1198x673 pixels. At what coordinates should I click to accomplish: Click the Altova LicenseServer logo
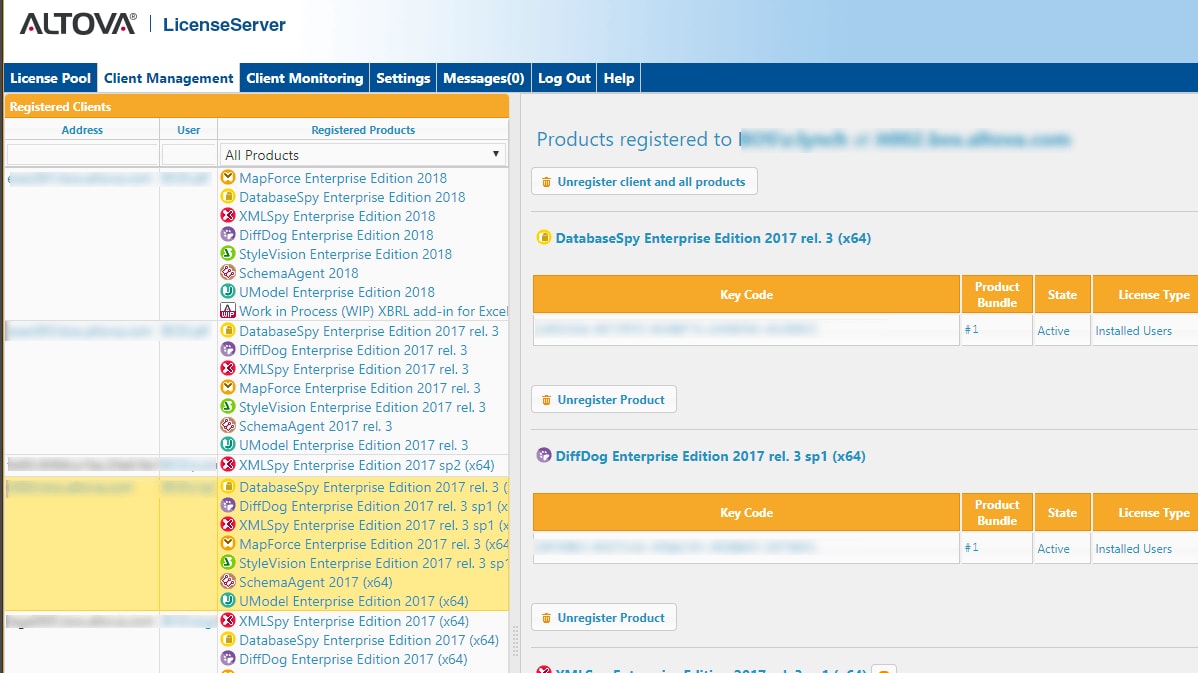153,24
